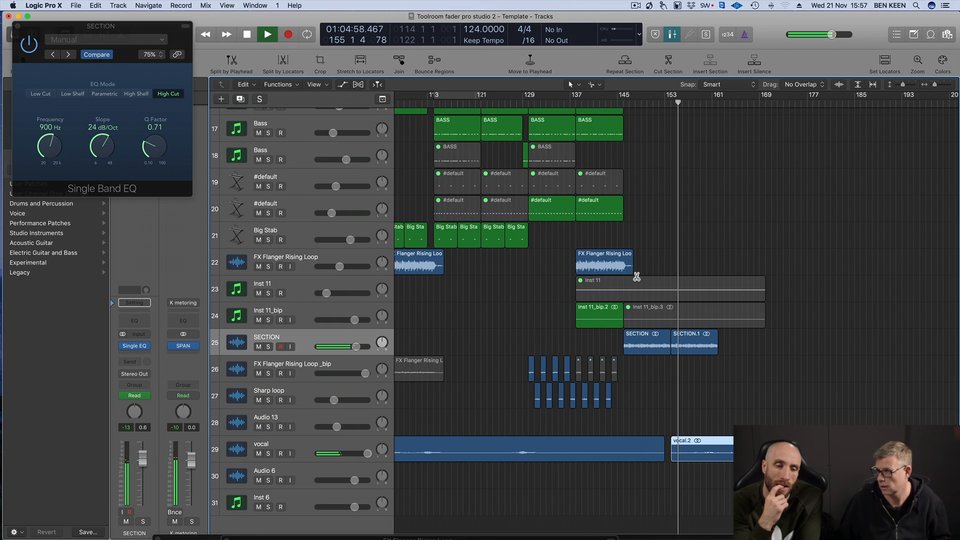Click the EQ Slope knob

102,146
